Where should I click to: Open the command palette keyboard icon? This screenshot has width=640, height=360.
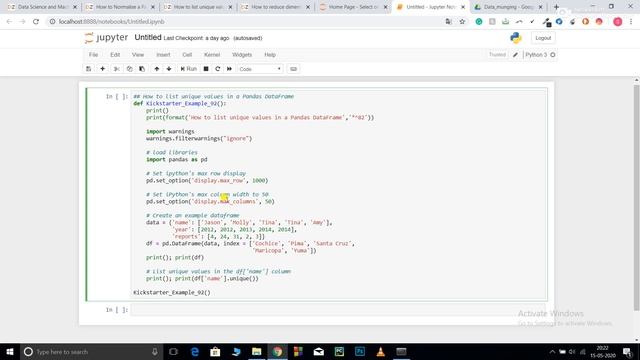click(x=293, y=69)
